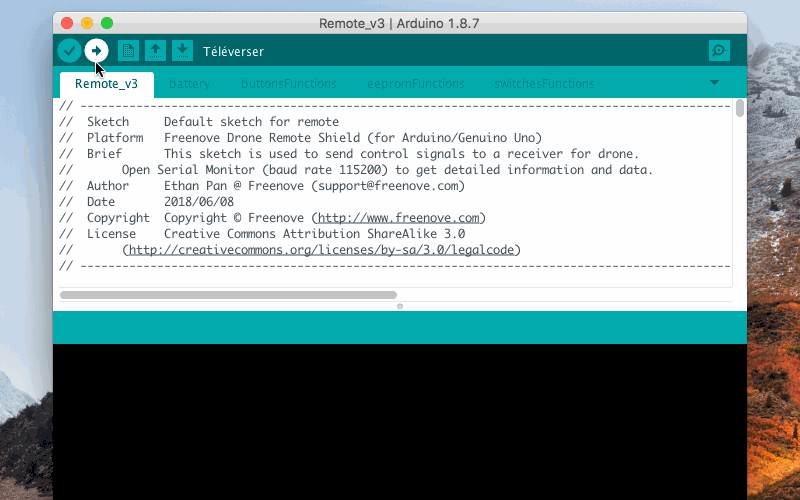800x500 pixels.
Task: Save sketch with down-arrow icon
Action: click(182, 51)
